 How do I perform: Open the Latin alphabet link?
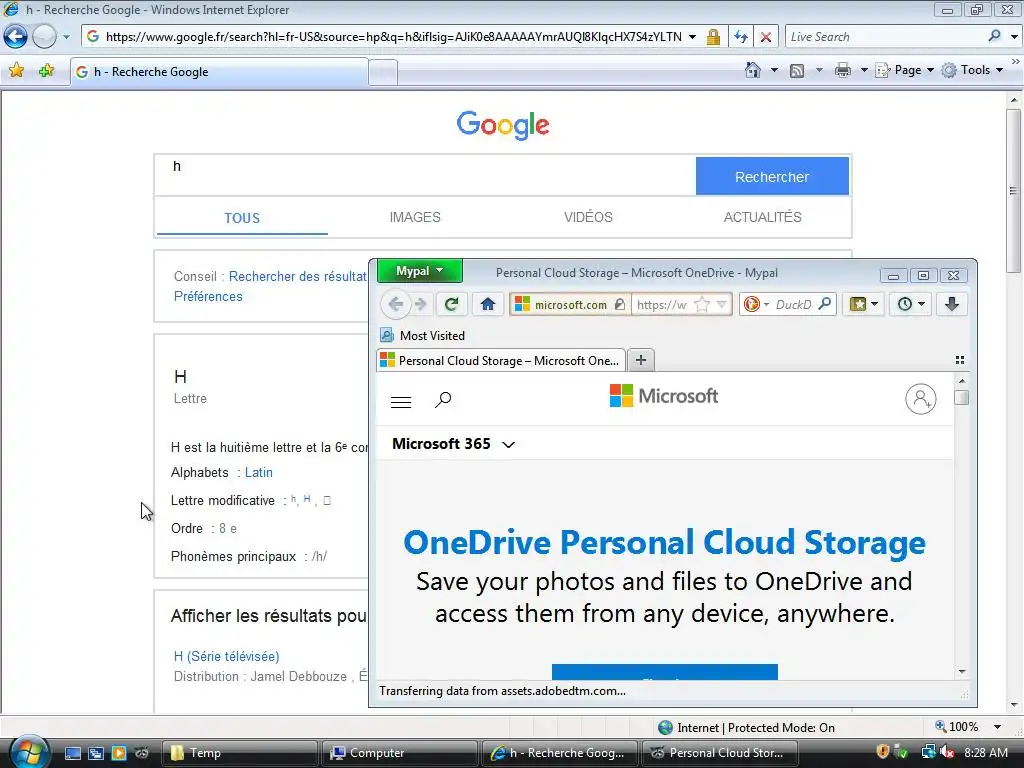tap(259, 472)
